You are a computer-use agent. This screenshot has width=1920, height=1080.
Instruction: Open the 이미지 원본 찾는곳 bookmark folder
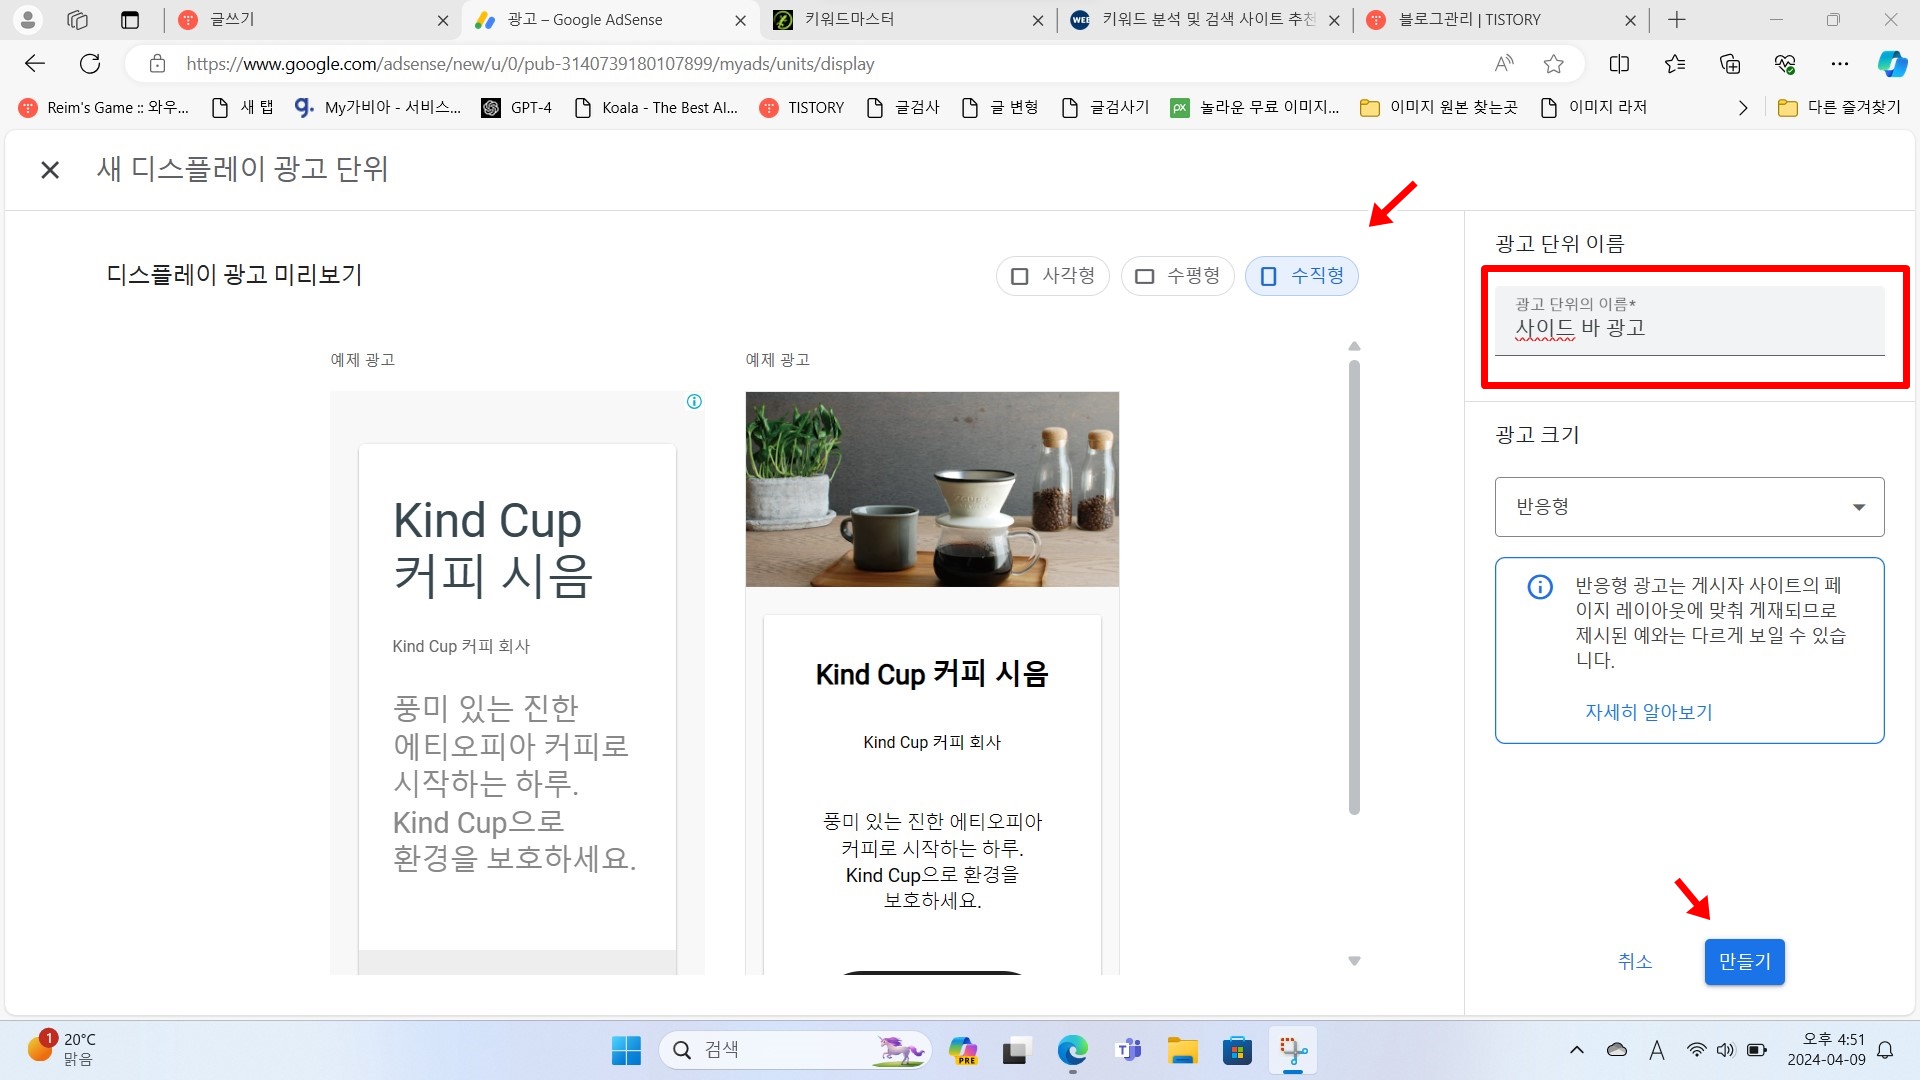point(1439,108)
